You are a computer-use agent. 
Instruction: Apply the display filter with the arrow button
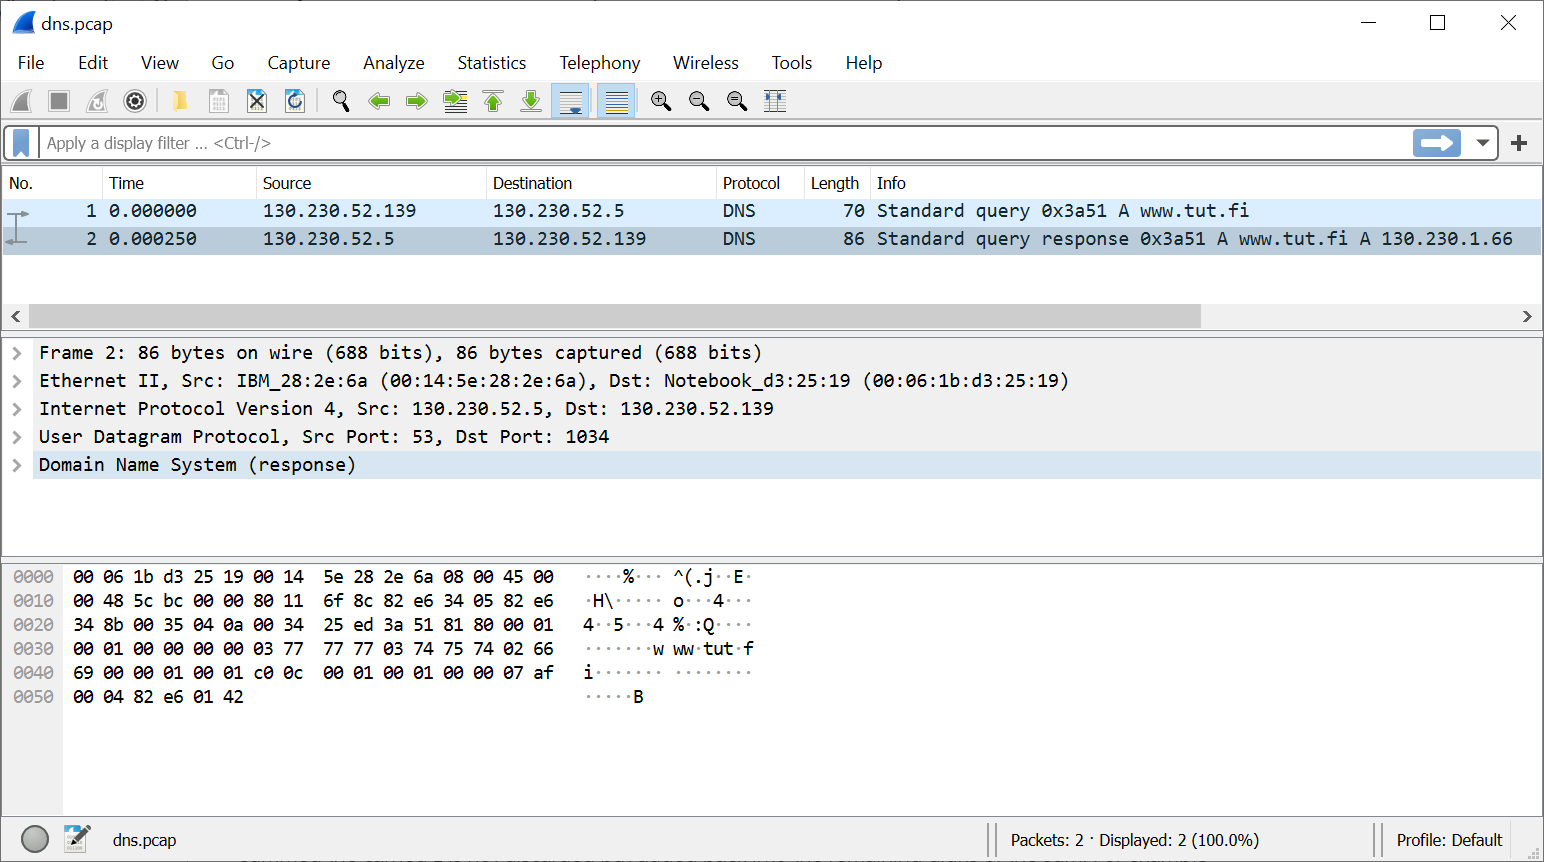click(1436, 142)
